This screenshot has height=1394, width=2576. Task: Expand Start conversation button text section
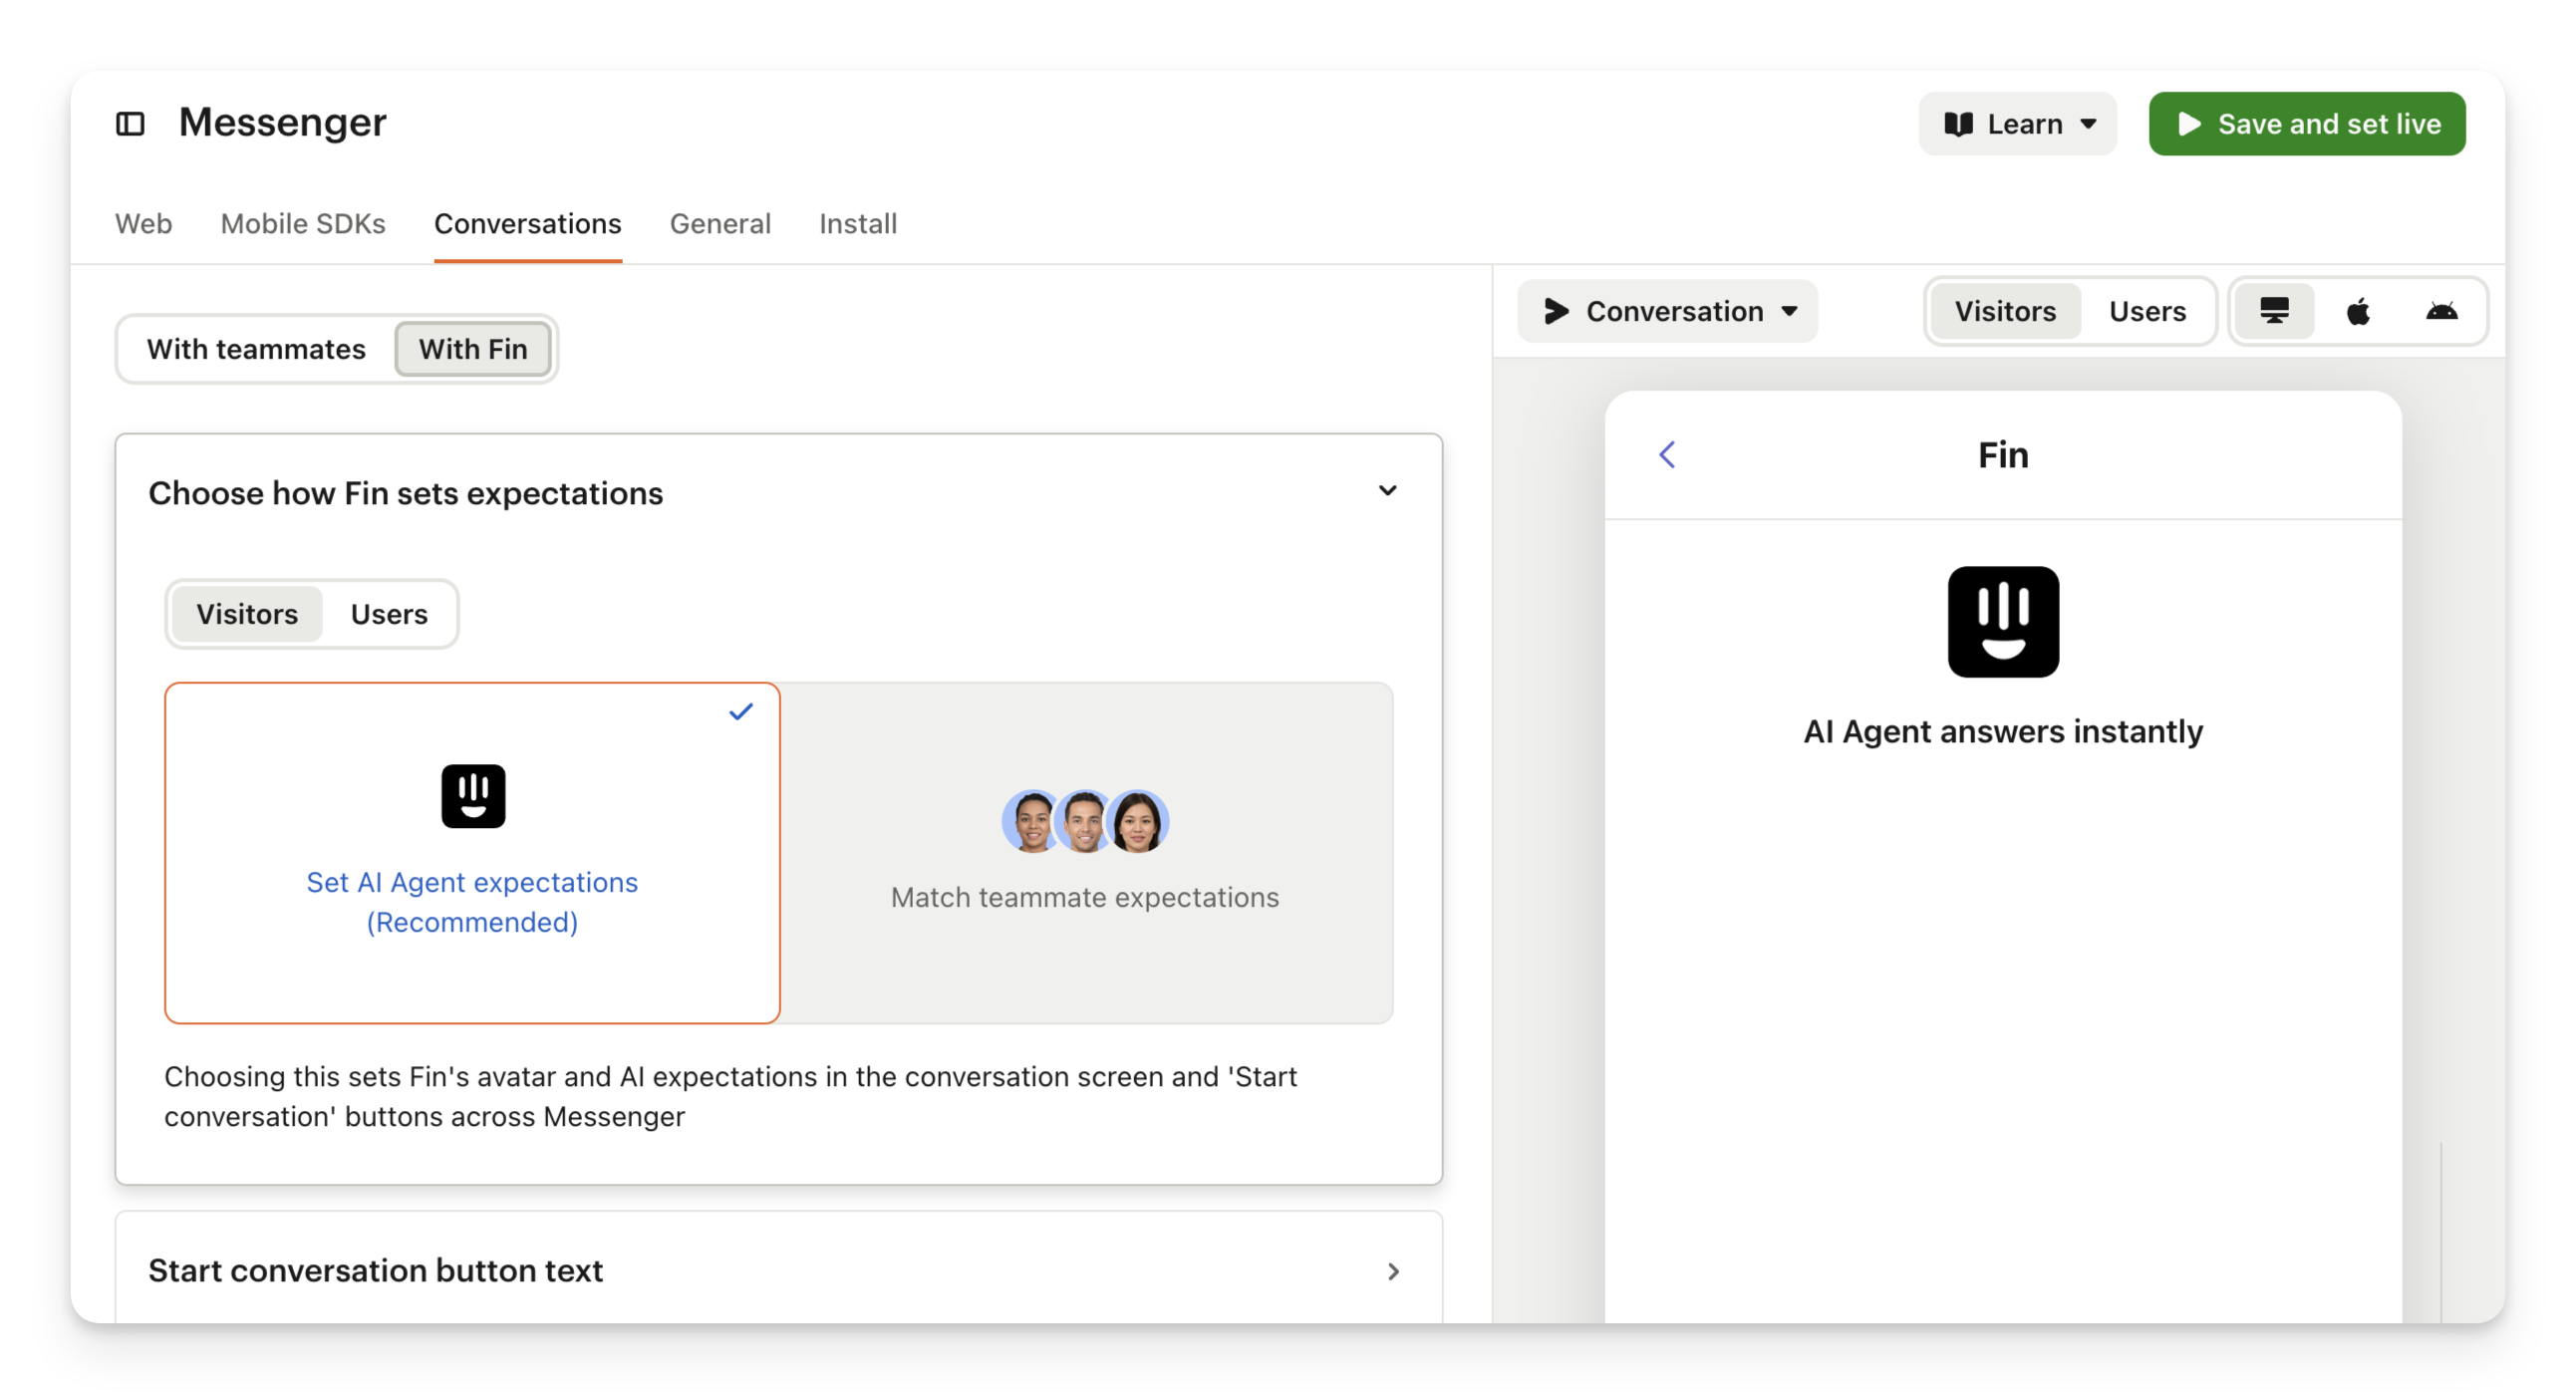click(x=1392, y=1271)
